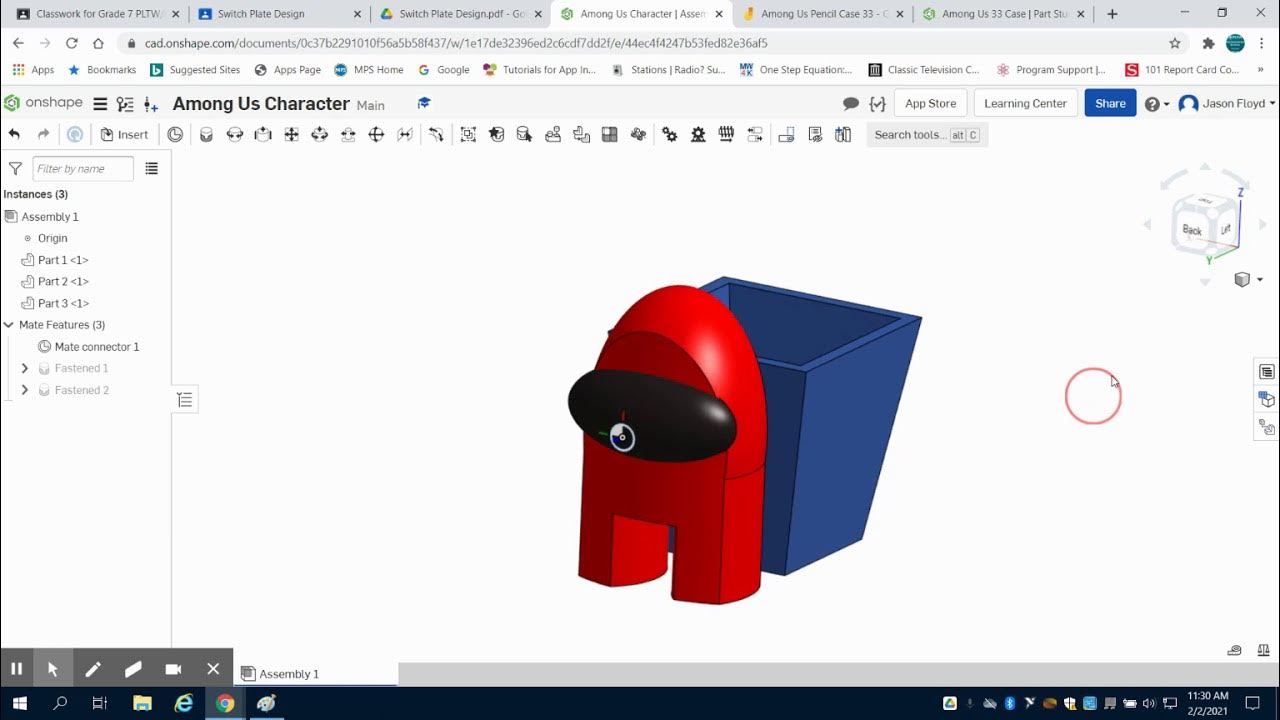Select the Rack and pinion relation tool
The width and height of the screenshot is (1280, 720).
point(698,134)
